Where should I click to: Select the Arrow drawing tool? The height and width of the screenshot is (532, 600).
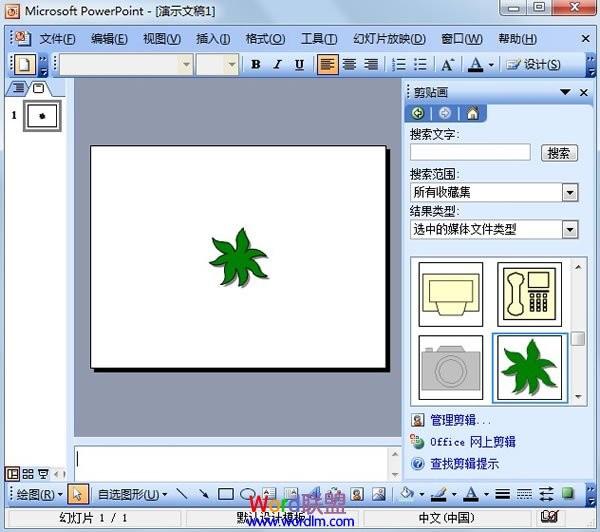pyautogui.click(x=204, y=494)
